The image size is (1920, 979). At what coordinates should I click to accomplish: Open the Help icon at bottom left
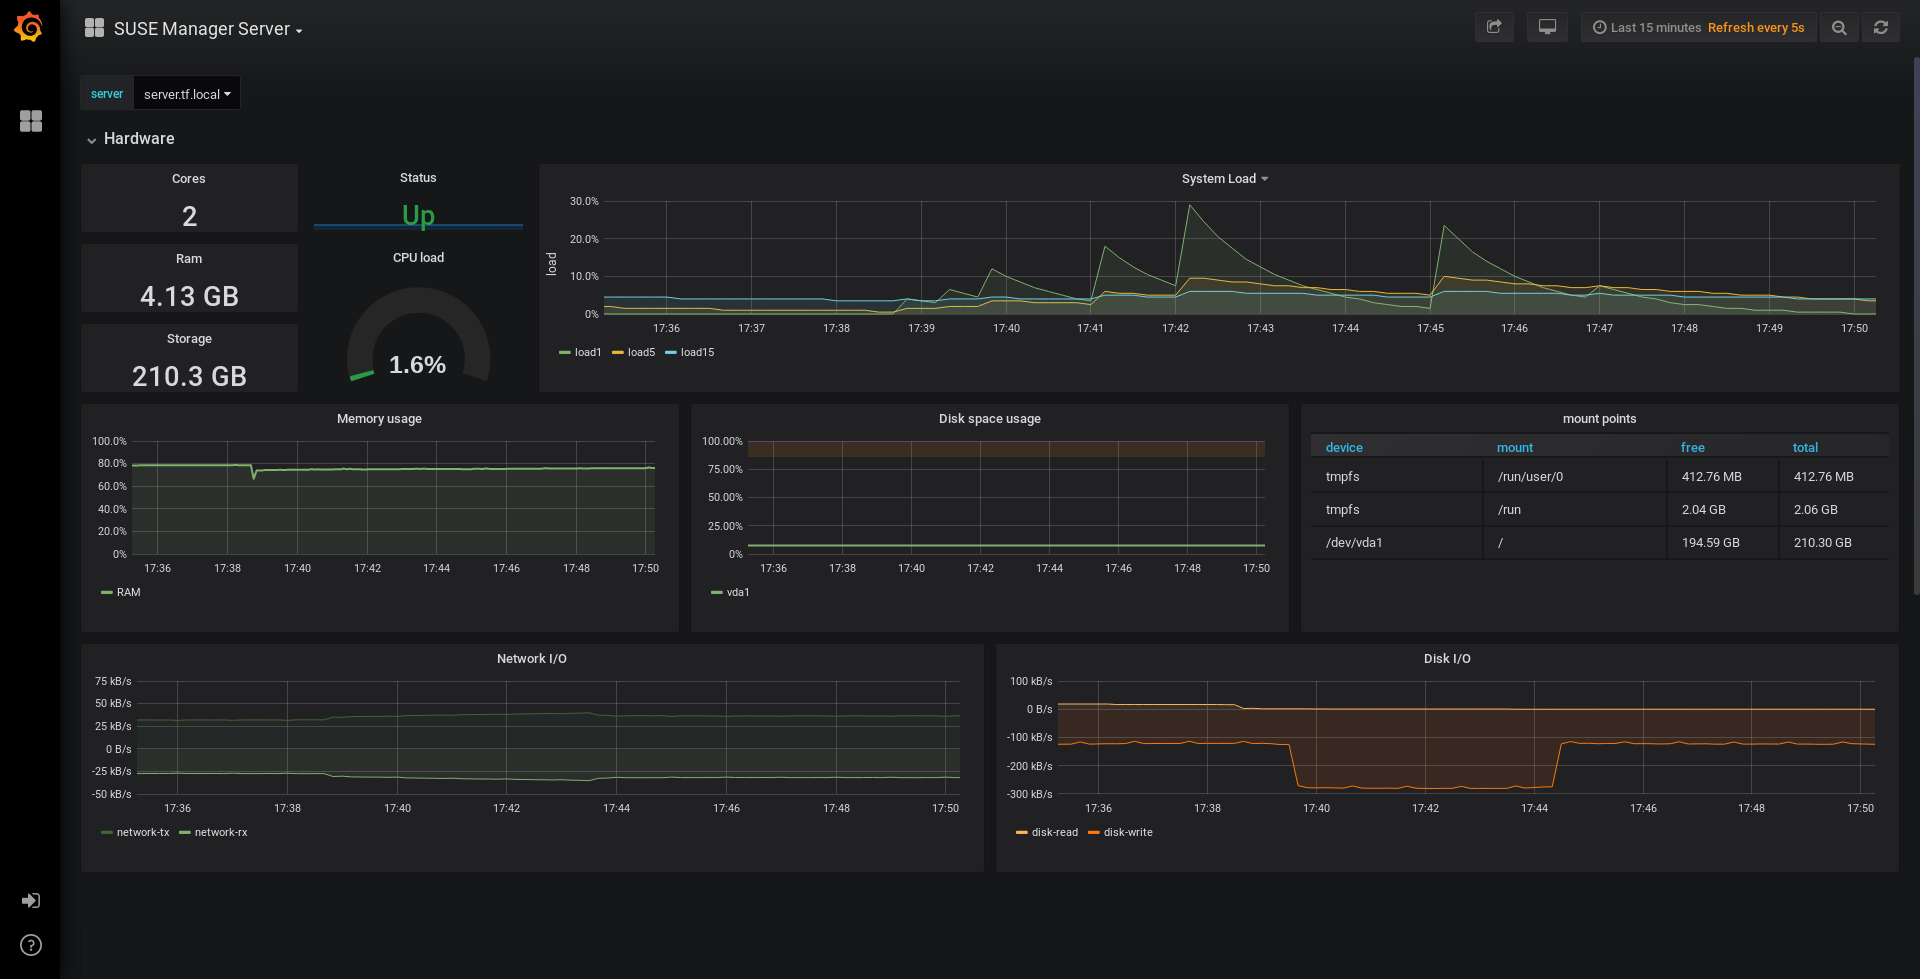[31, 945]
